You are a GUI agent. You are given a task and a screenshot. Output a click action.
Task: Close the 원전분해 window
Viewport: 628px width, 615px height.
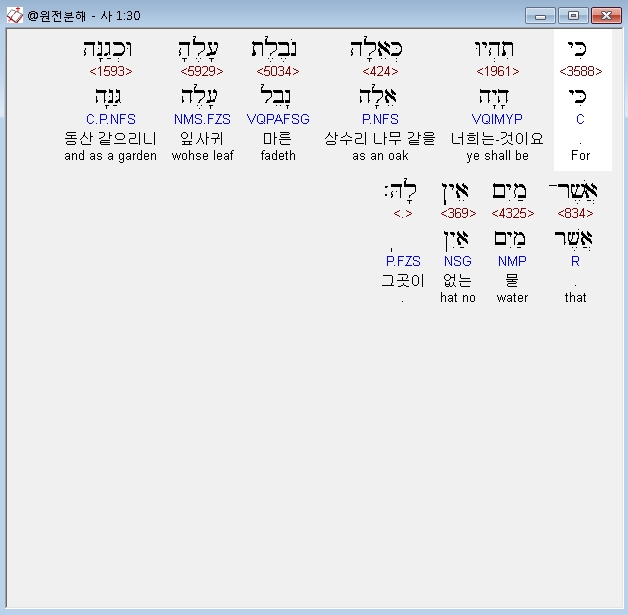pos(606,16)
